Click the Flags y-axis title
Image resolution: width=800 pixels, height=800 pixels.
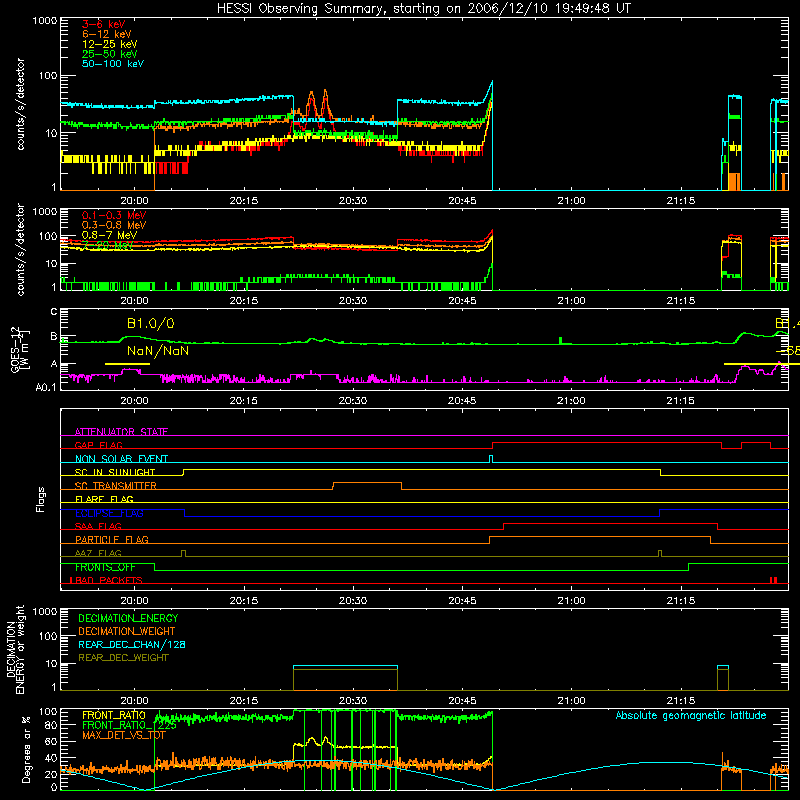pyautogui.click(x=41, y=499)
